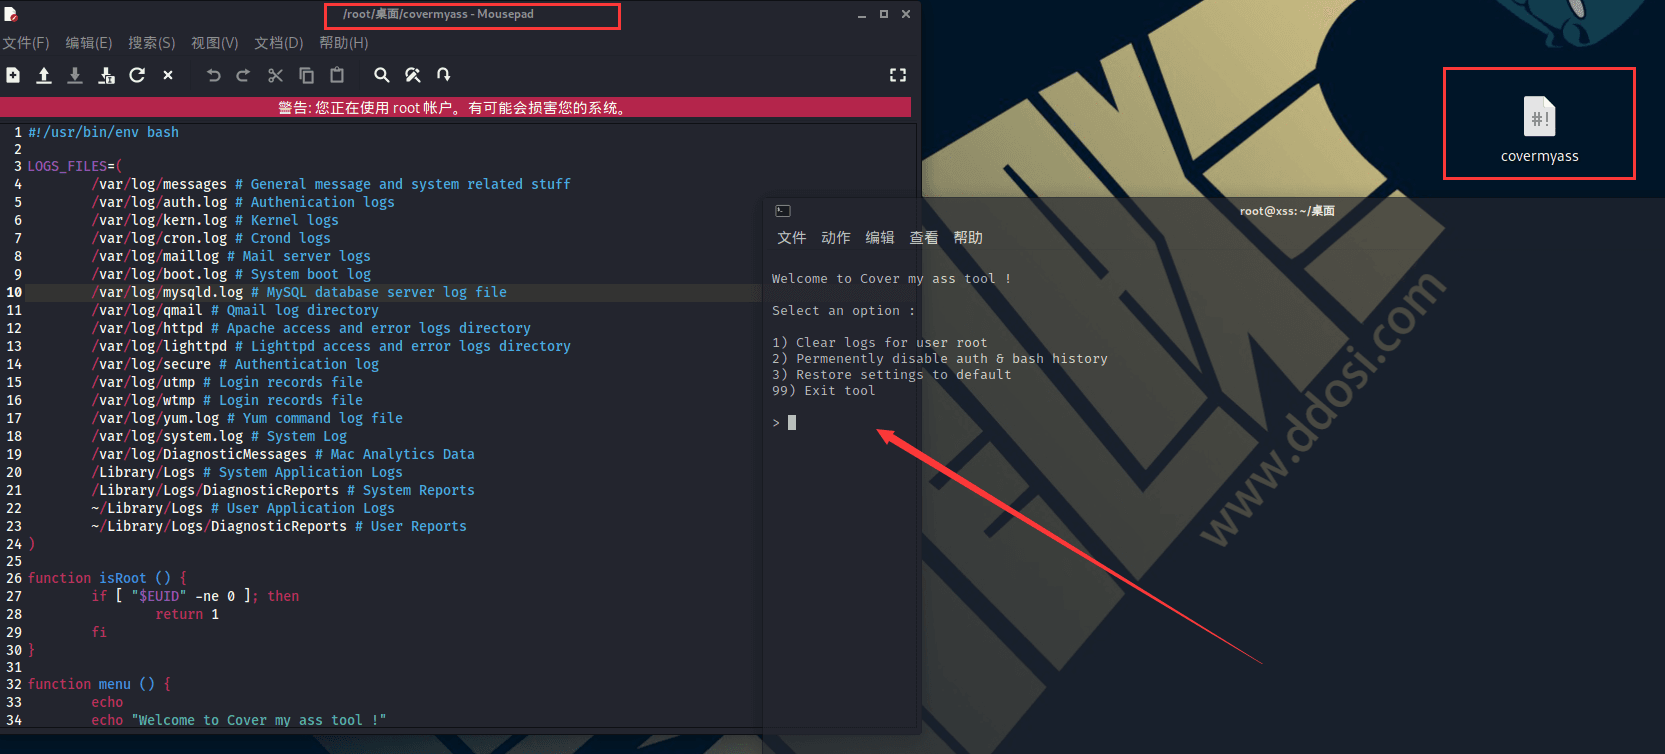
Task: Open the 文件(F) menu in Mousepad
Action: (x=26, y=43)
